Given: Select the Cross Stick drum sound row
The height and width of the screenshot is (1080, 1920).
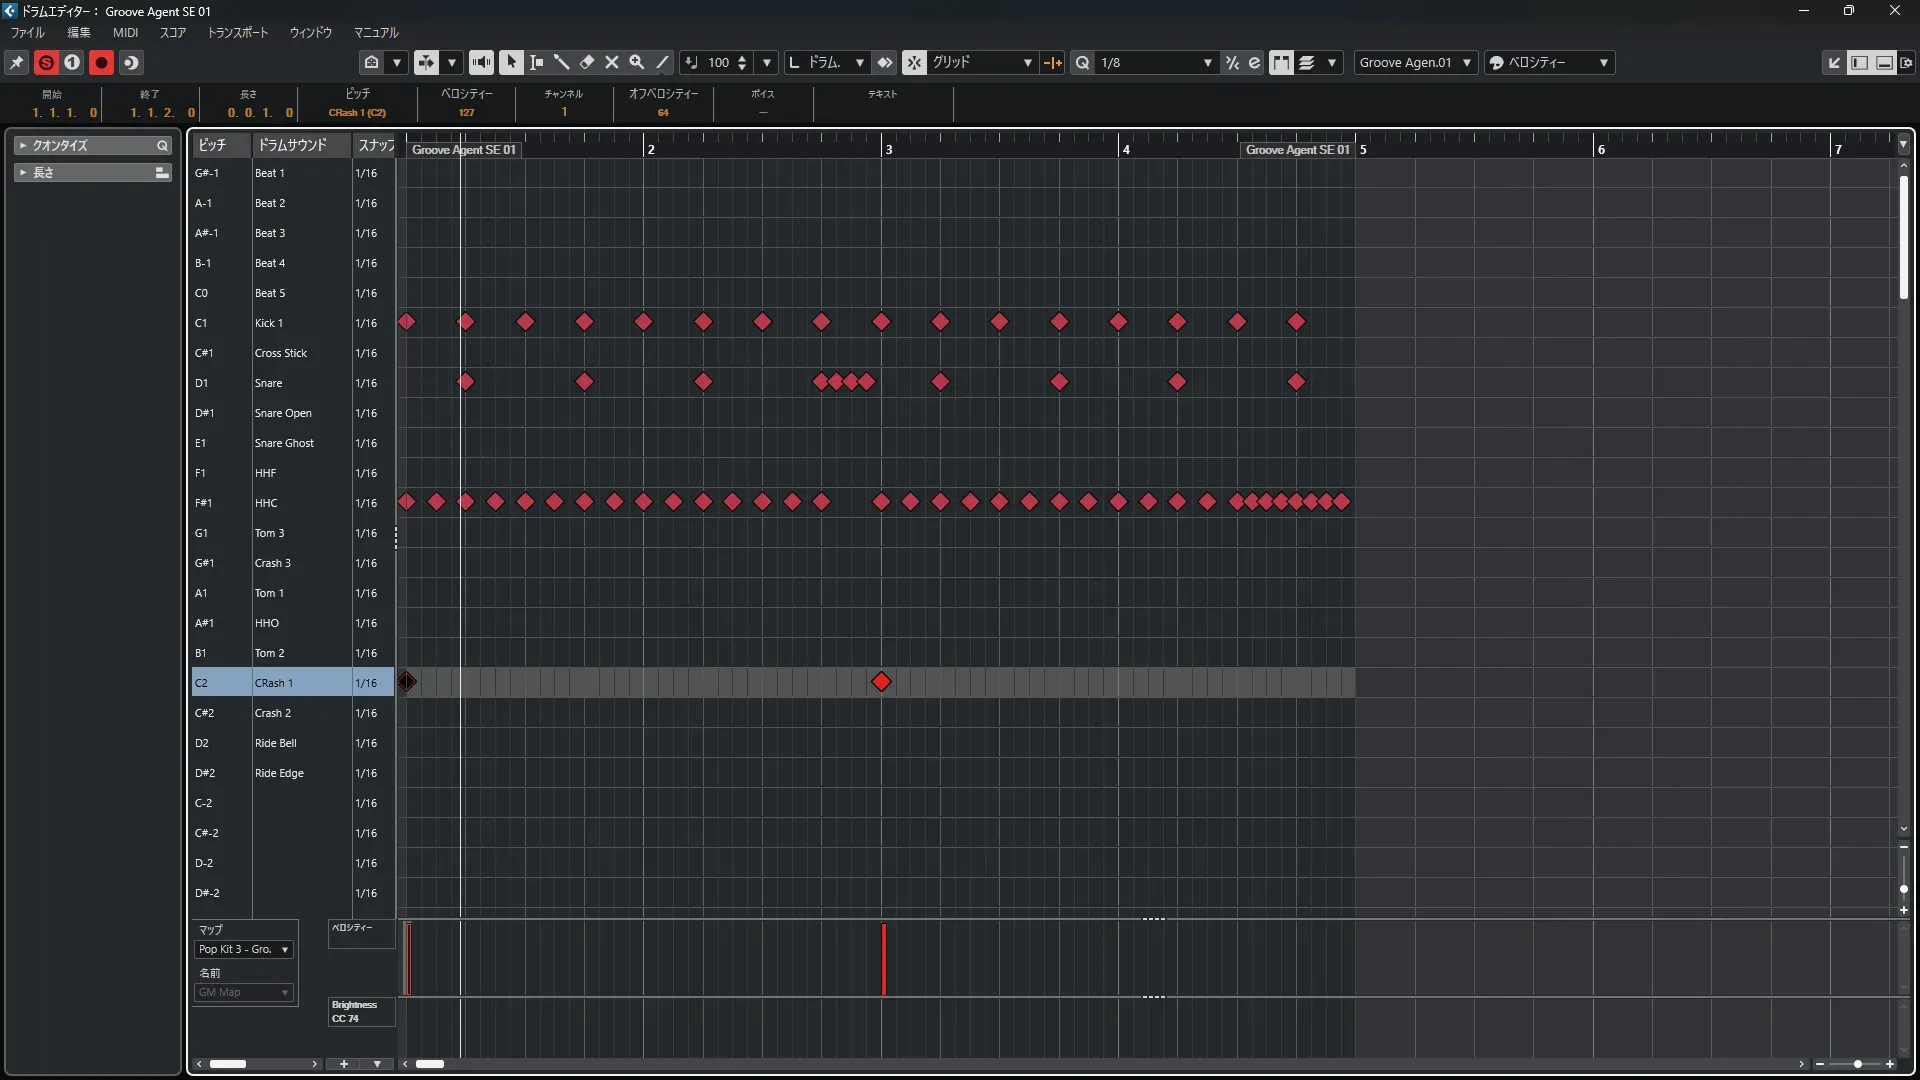Looking at the screenshot, I should [281, 353].
